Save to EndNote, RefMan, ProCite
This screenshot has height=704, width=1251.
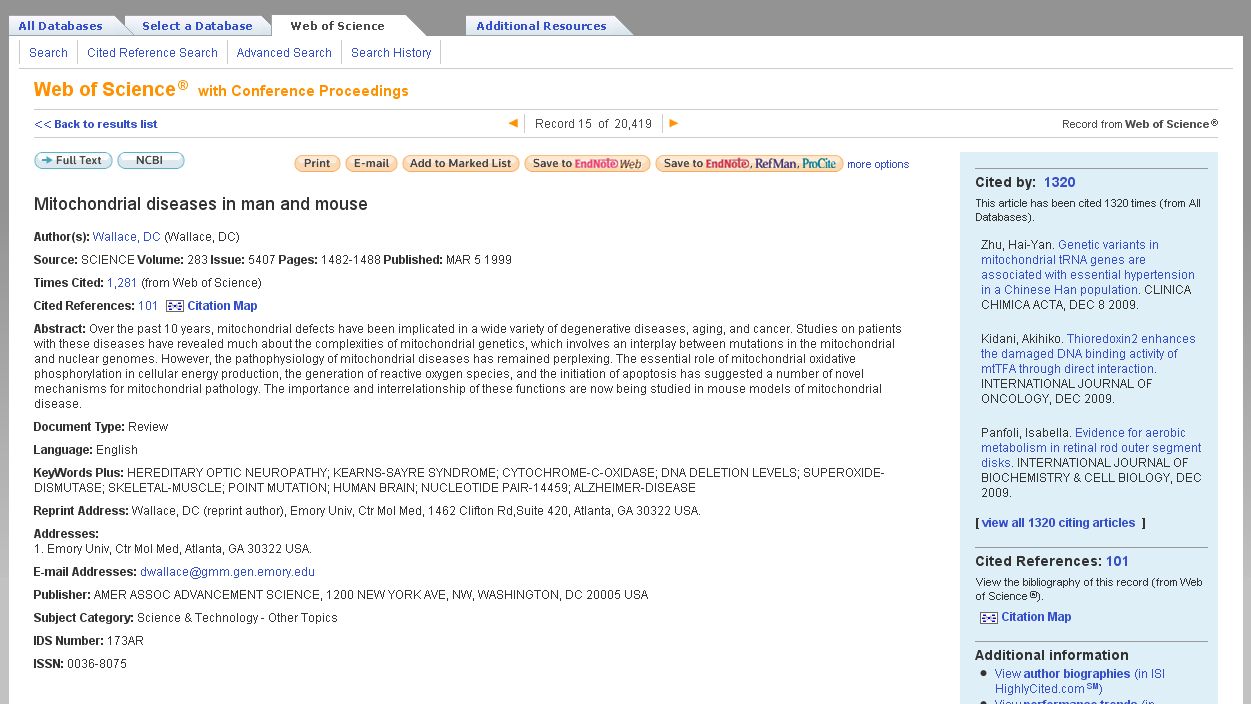[x=749, y=164]
